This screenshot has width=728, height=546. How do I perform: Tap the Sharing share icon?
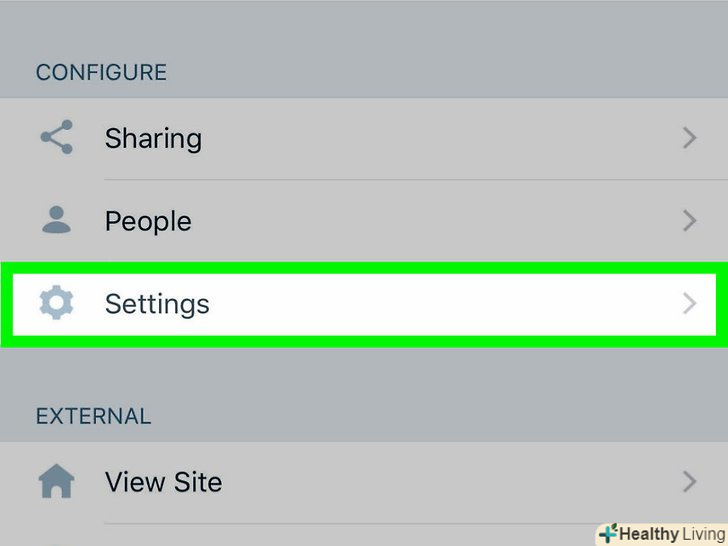pos(56,137)
